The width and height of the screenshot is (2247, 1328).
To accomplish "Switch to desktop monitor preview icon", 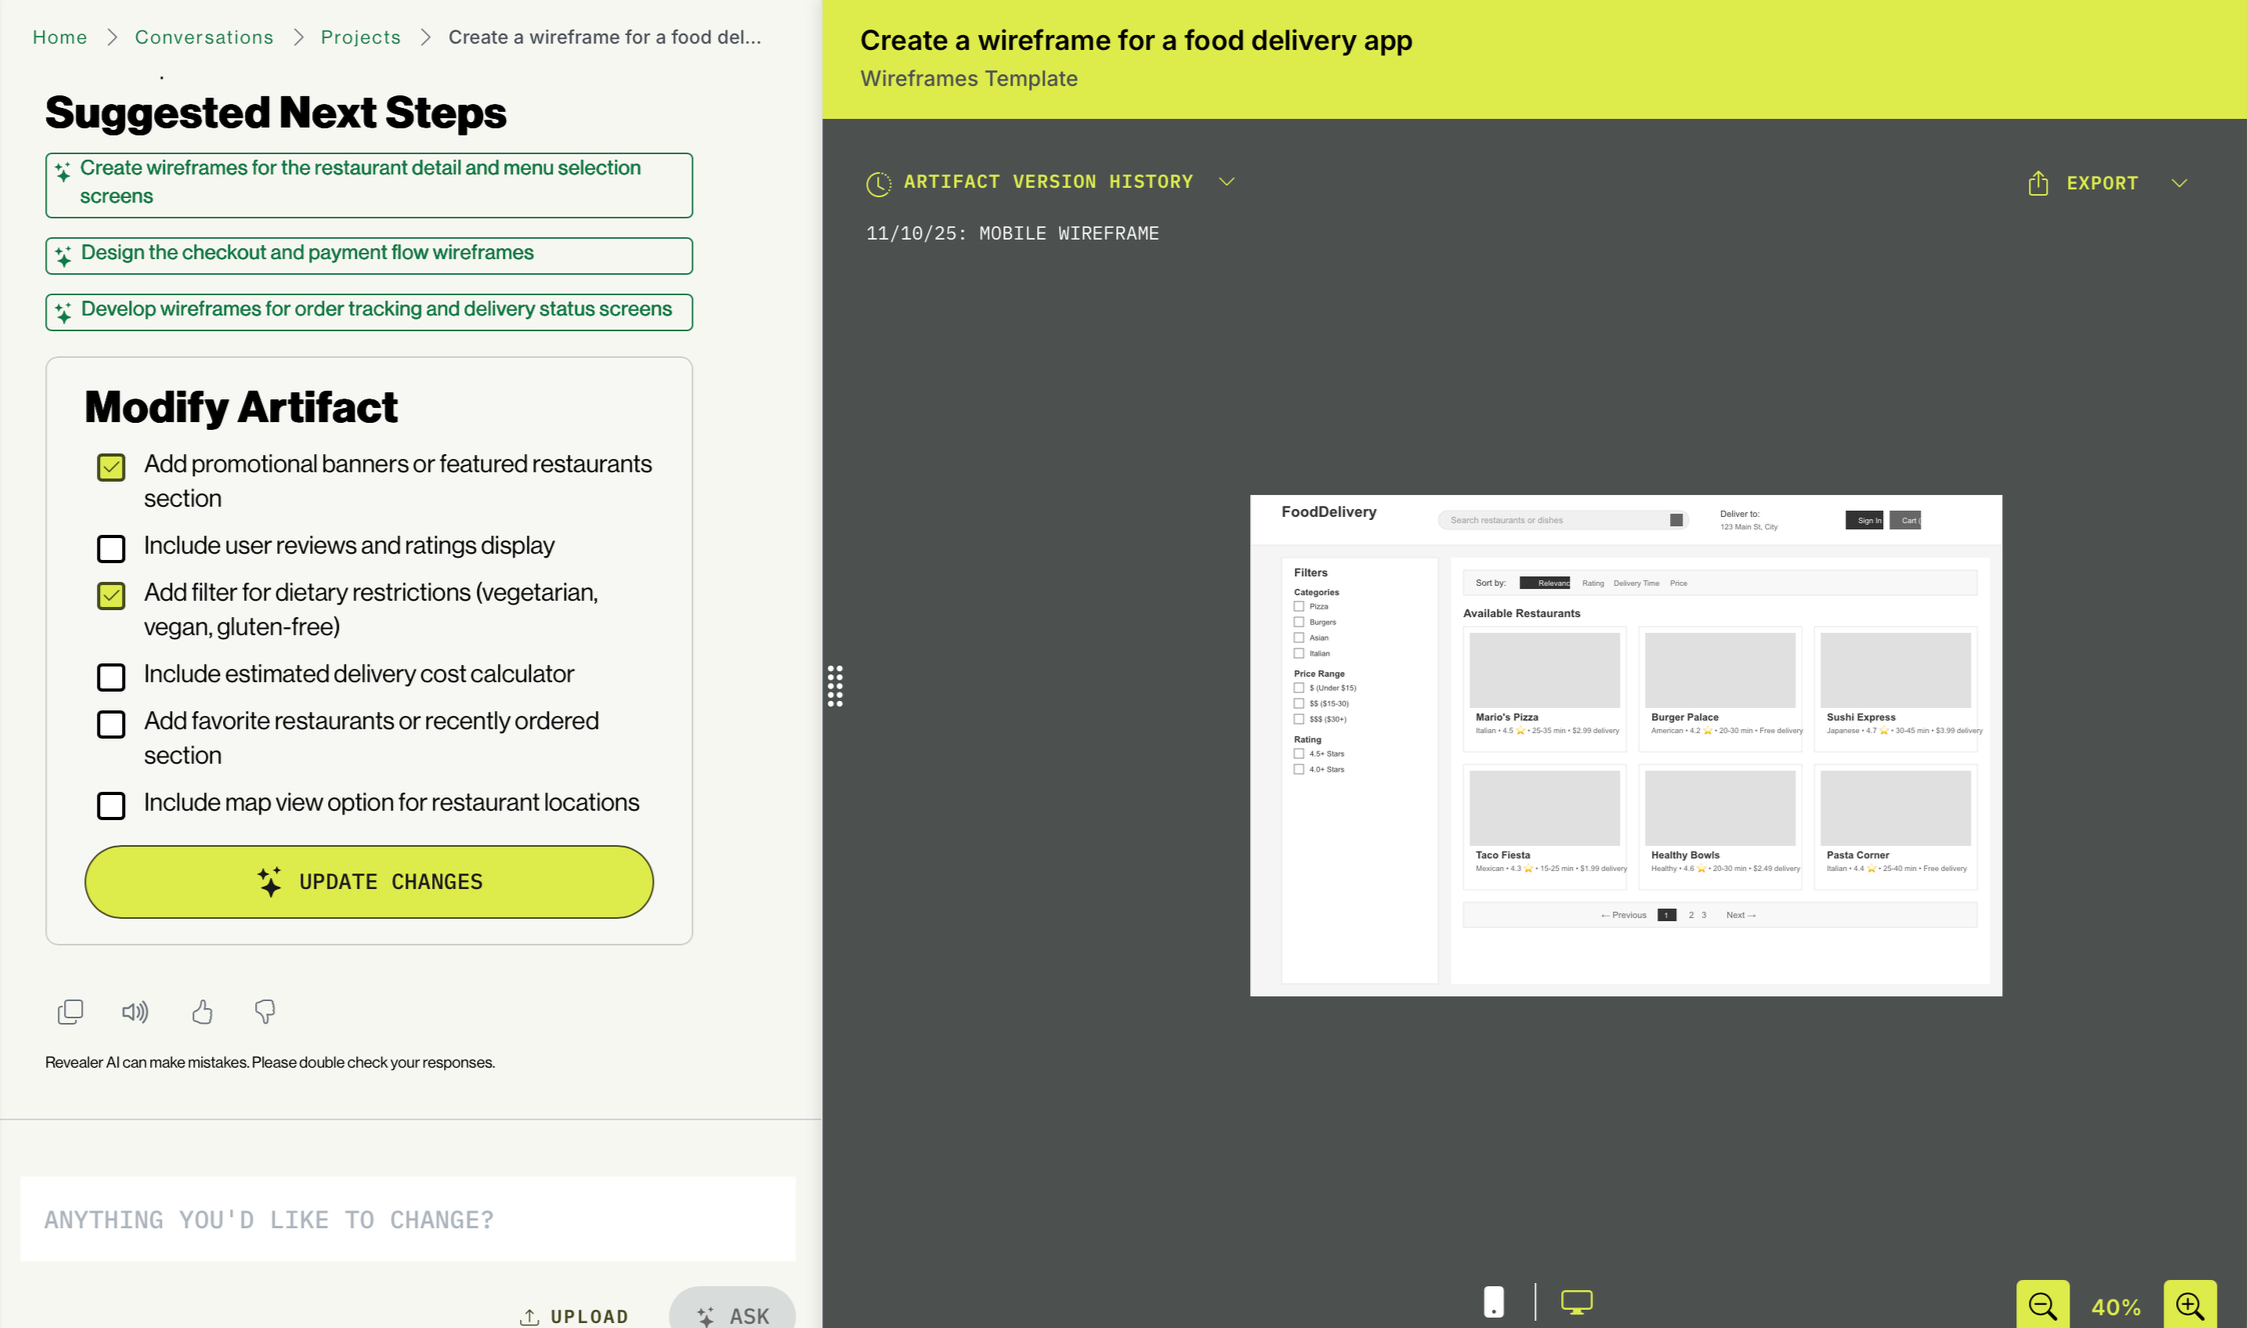I will [1576, 1302].
